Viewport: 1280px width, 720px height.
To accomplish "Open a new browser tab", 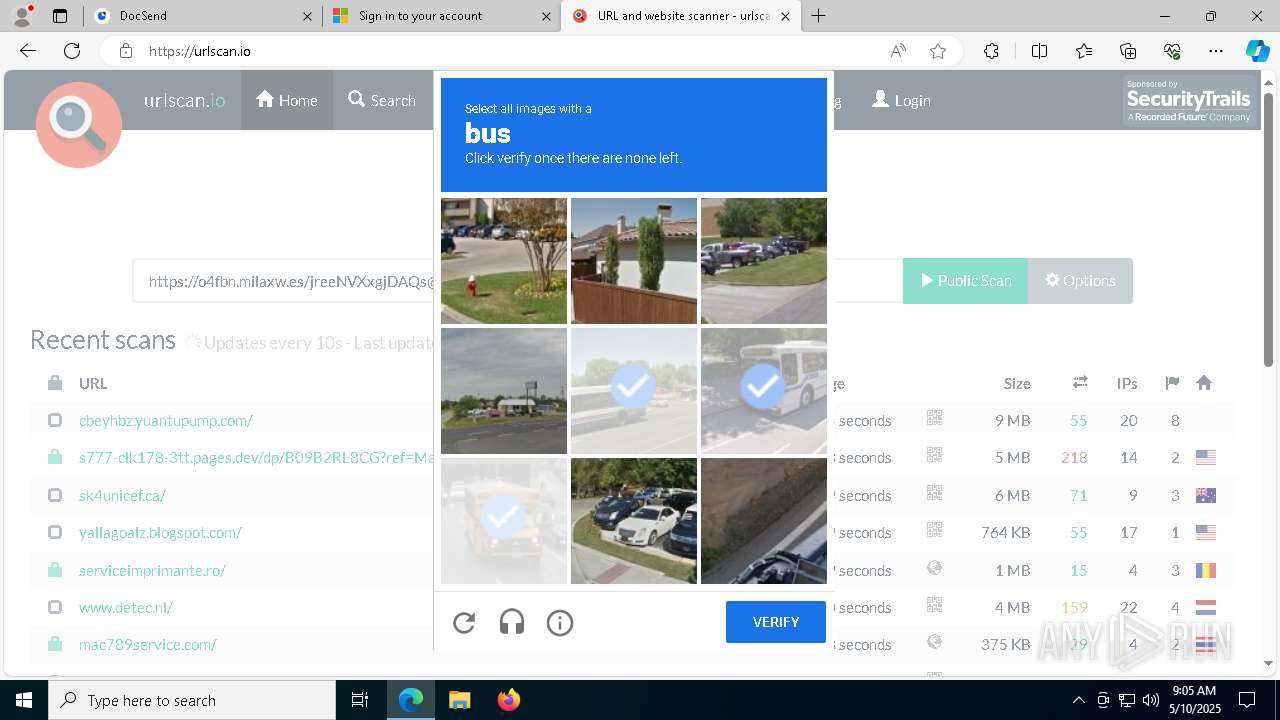I will (819, 16).
